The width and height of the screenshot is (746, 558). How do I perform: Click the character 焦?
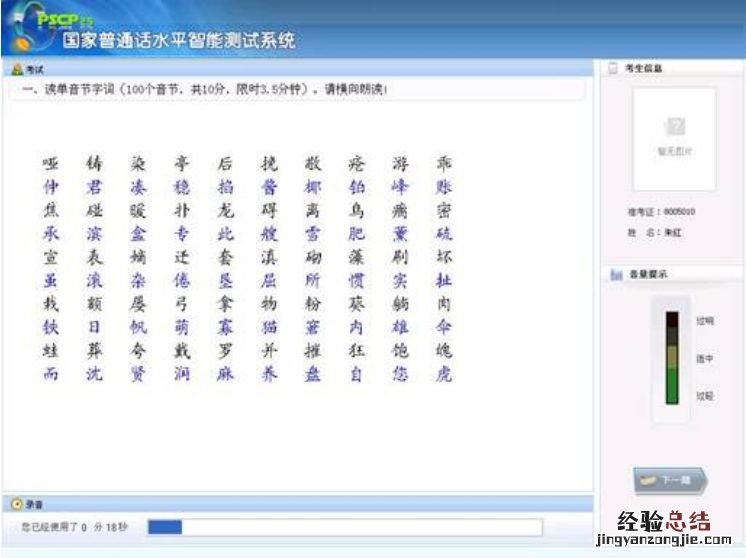50,210
